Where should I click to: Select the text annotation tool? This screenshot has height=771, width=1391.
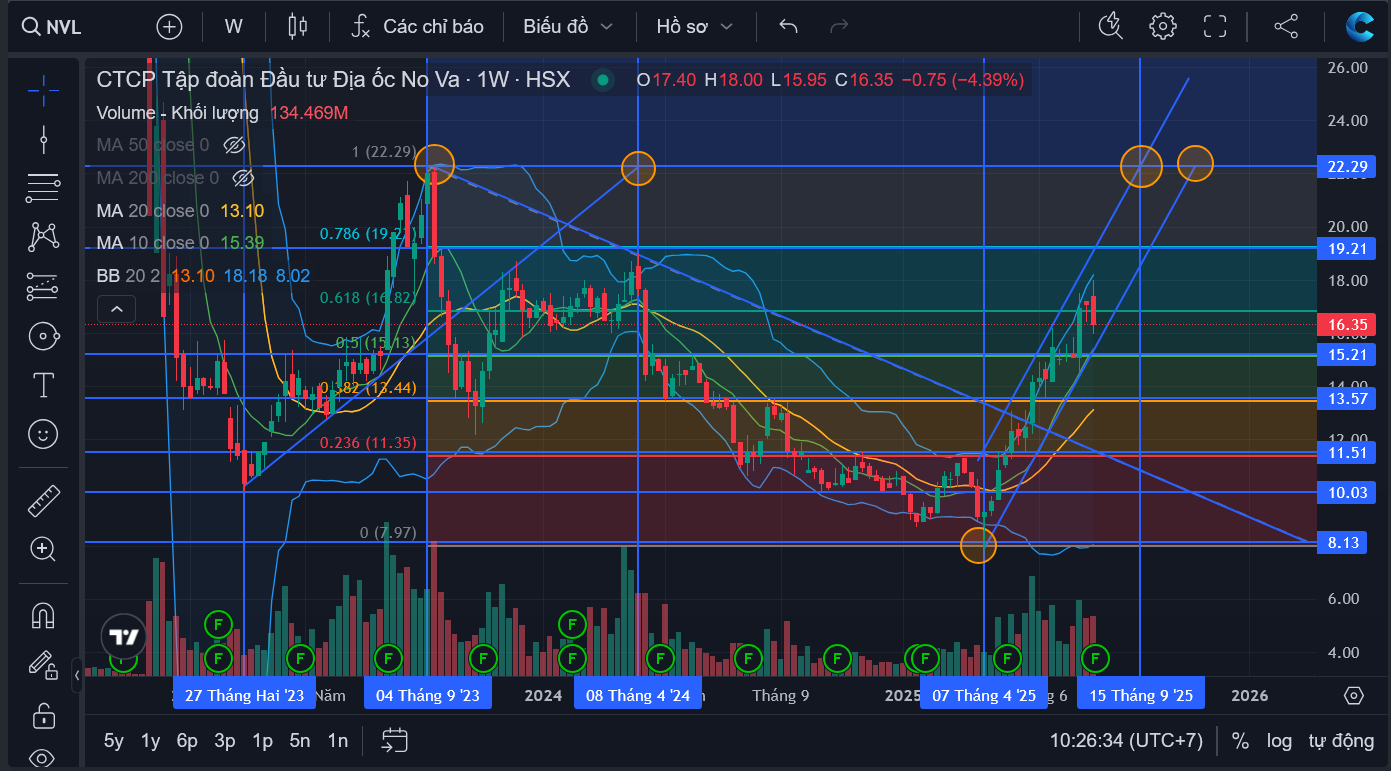(x=43, y=385)
